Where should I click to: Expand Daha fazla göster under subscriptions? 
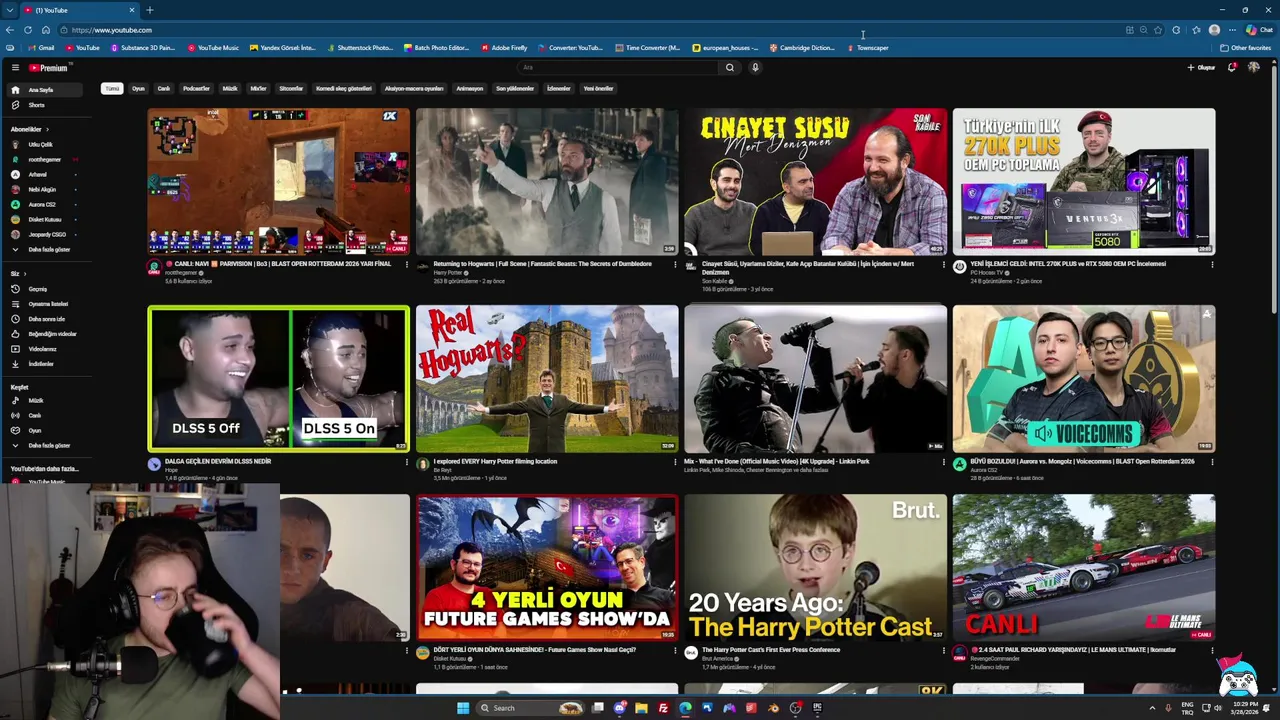coord(49,249)
